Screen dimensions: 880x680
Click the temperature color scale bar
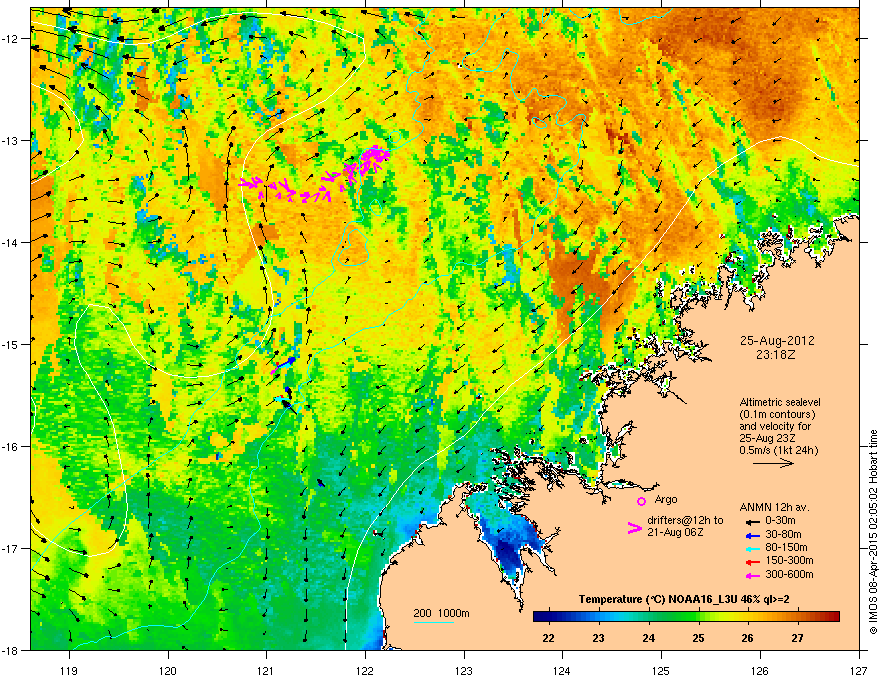pos(686,617)
